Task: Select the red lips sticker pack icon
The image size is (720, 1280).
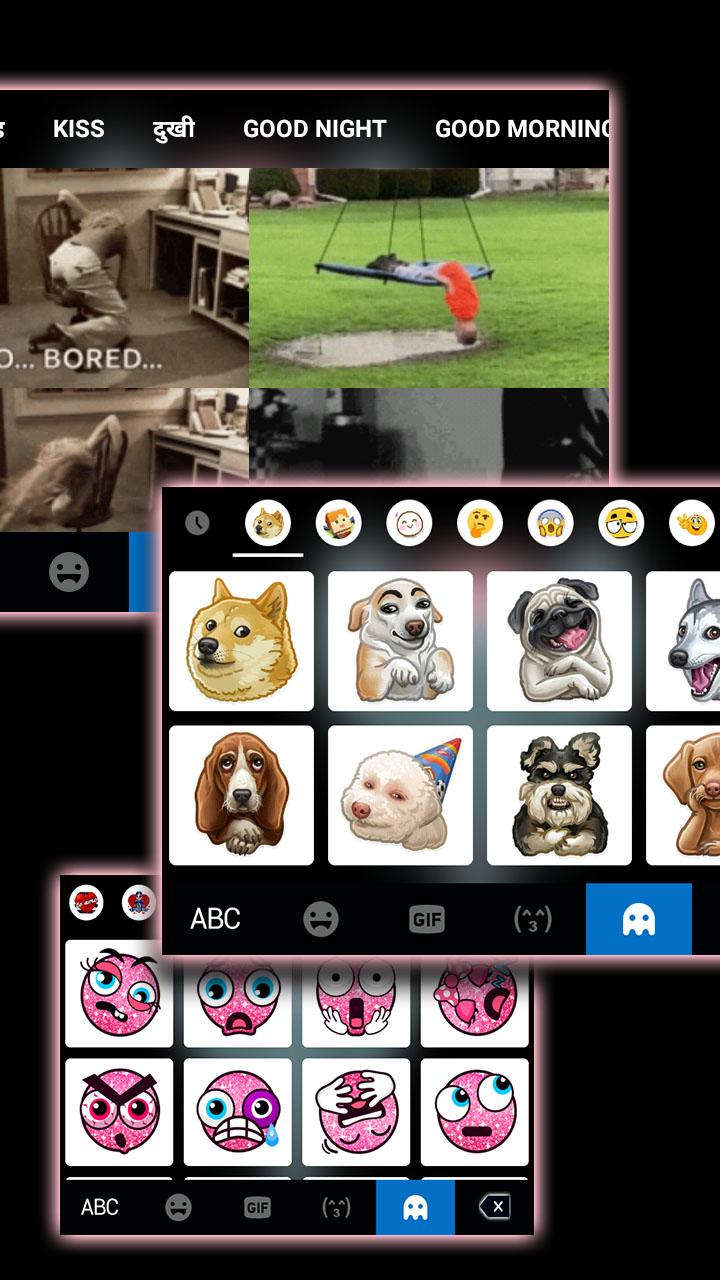Action: 87,903
